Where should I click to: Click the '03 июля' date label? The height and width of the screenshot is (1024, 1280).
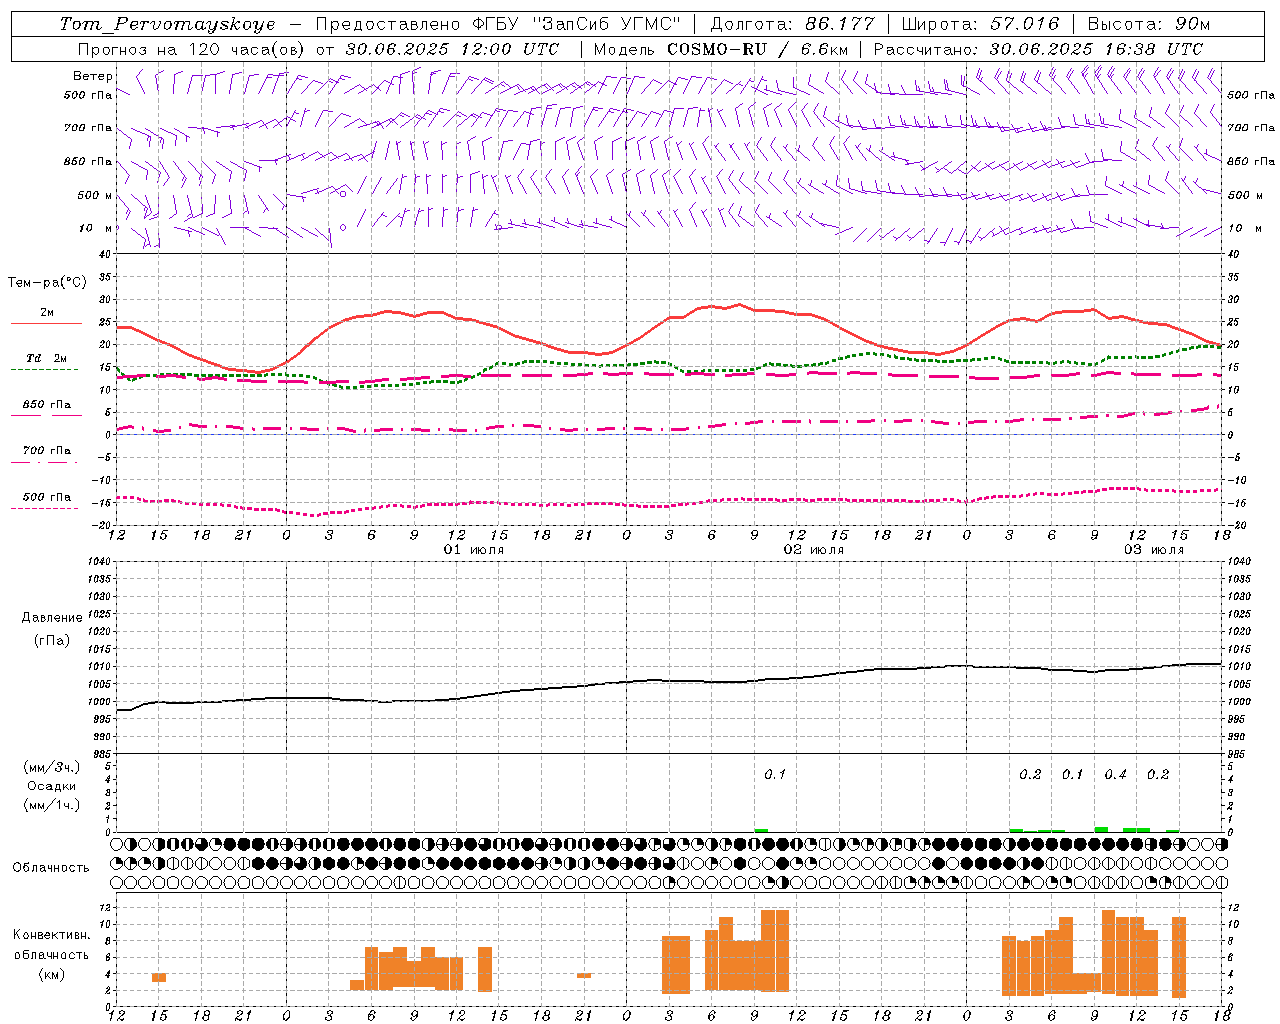(x=1154, y=550)
